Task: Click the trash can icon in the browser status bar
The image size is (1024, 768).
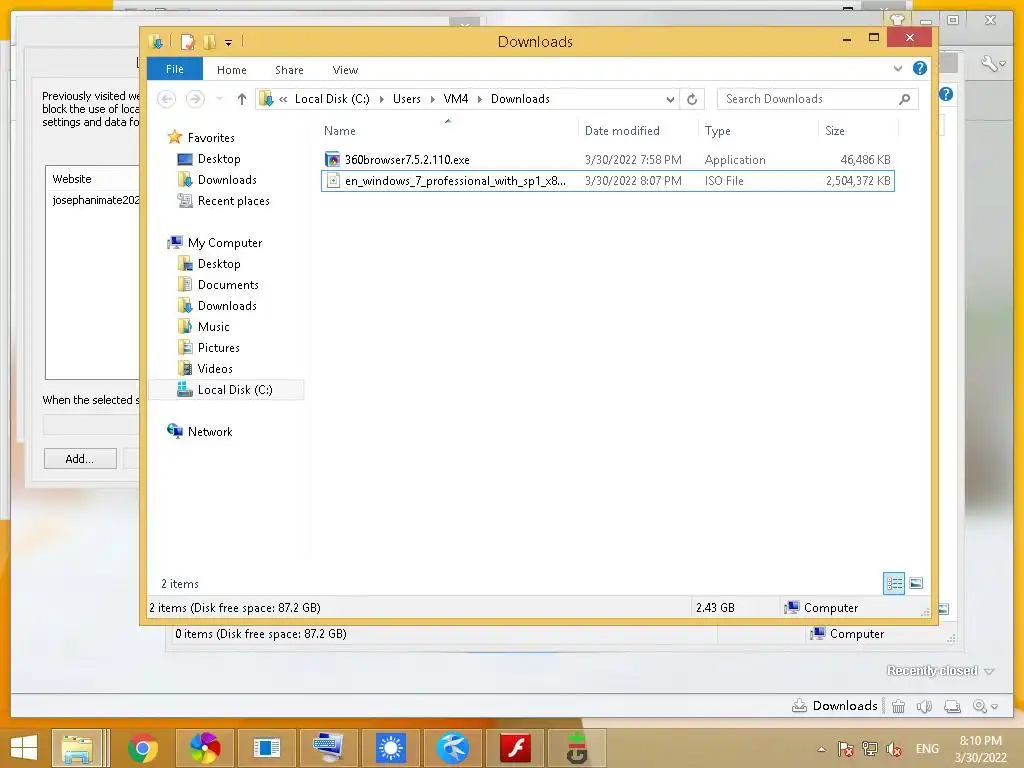Action: [x=899, y=706]
